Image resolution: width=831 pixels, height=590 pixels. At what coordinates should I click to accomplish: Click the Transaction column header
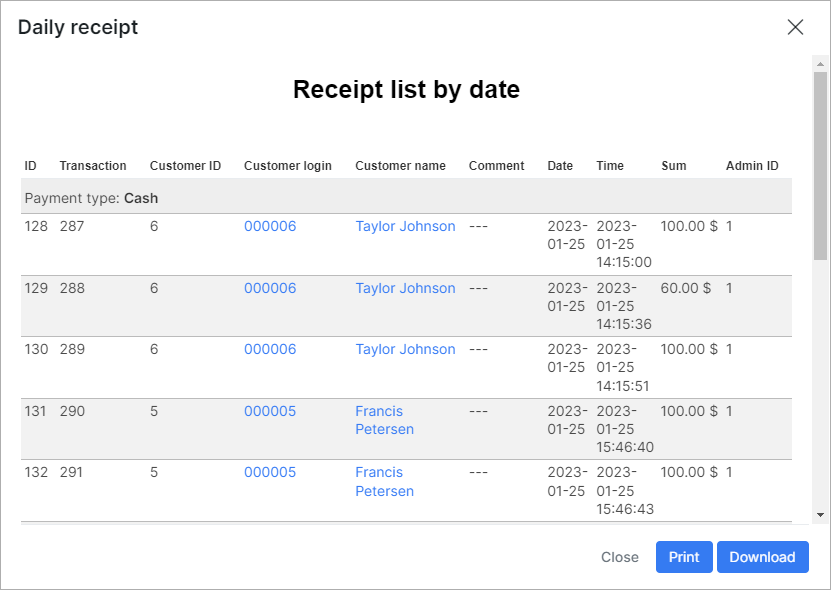(x=93, y=166)
